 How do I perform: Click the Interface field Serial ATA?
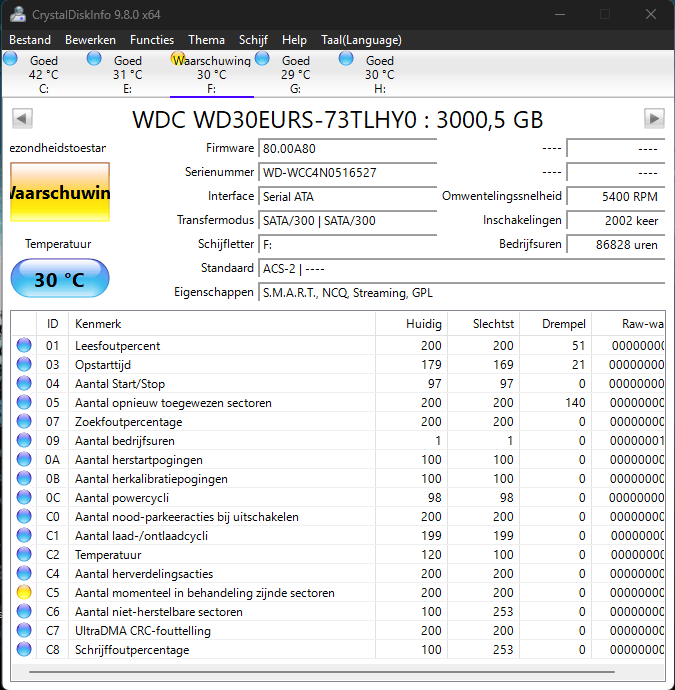click(x=348, y=196)
